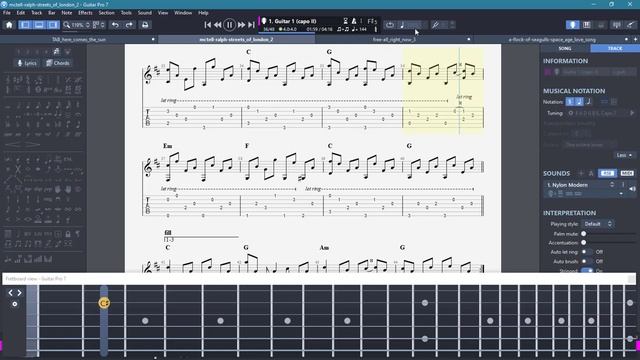Click the zoom magnifier icon

point(67,25)
